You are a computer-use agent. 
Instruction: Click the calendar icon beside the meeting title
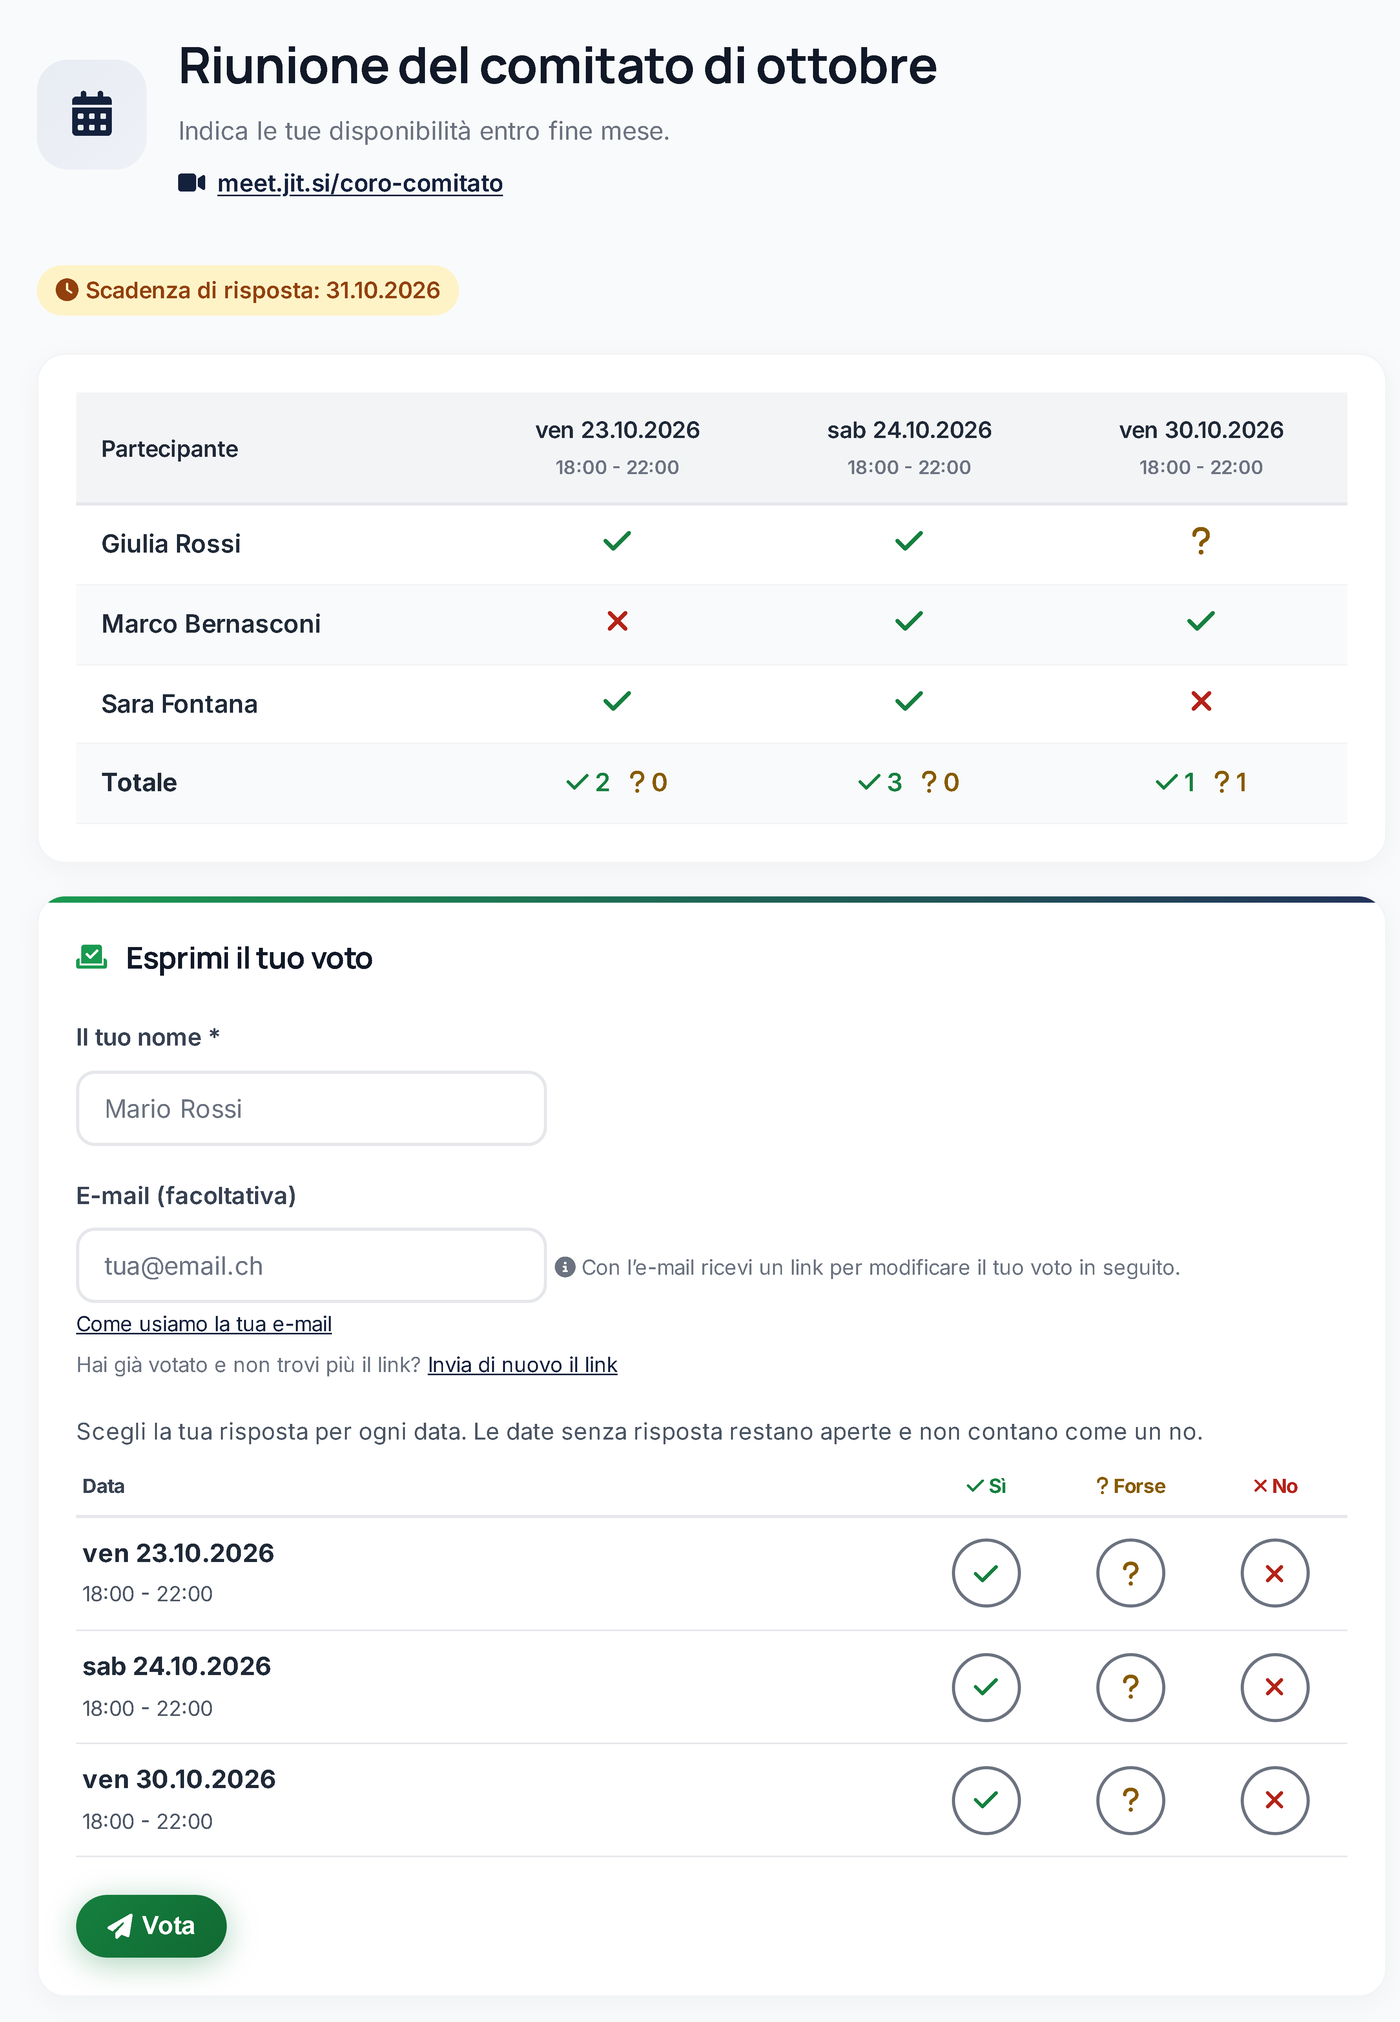(92, 114)
